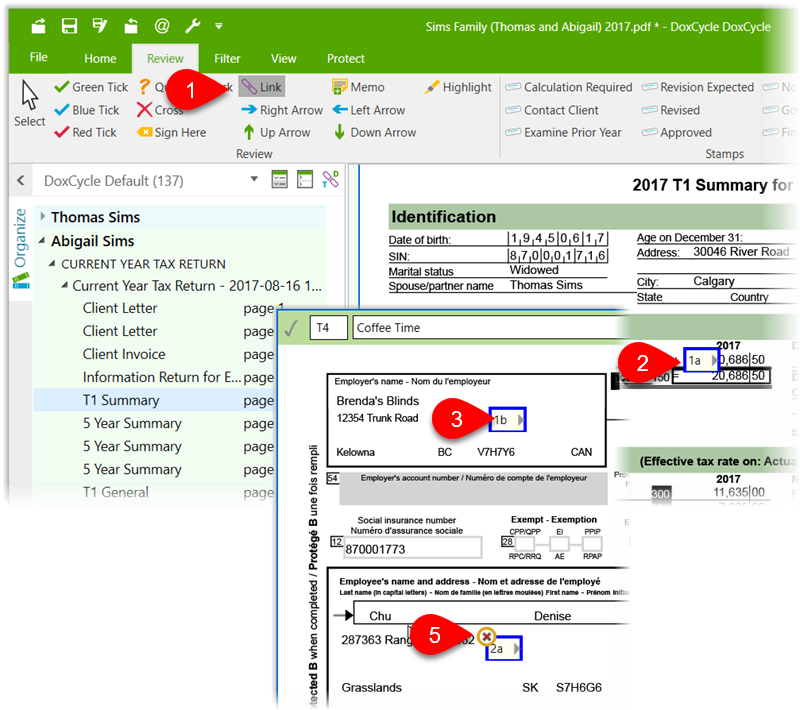Select the Left Arrow annotation
This screenshot has width=800, height=710.
click(x=368, y=110)
